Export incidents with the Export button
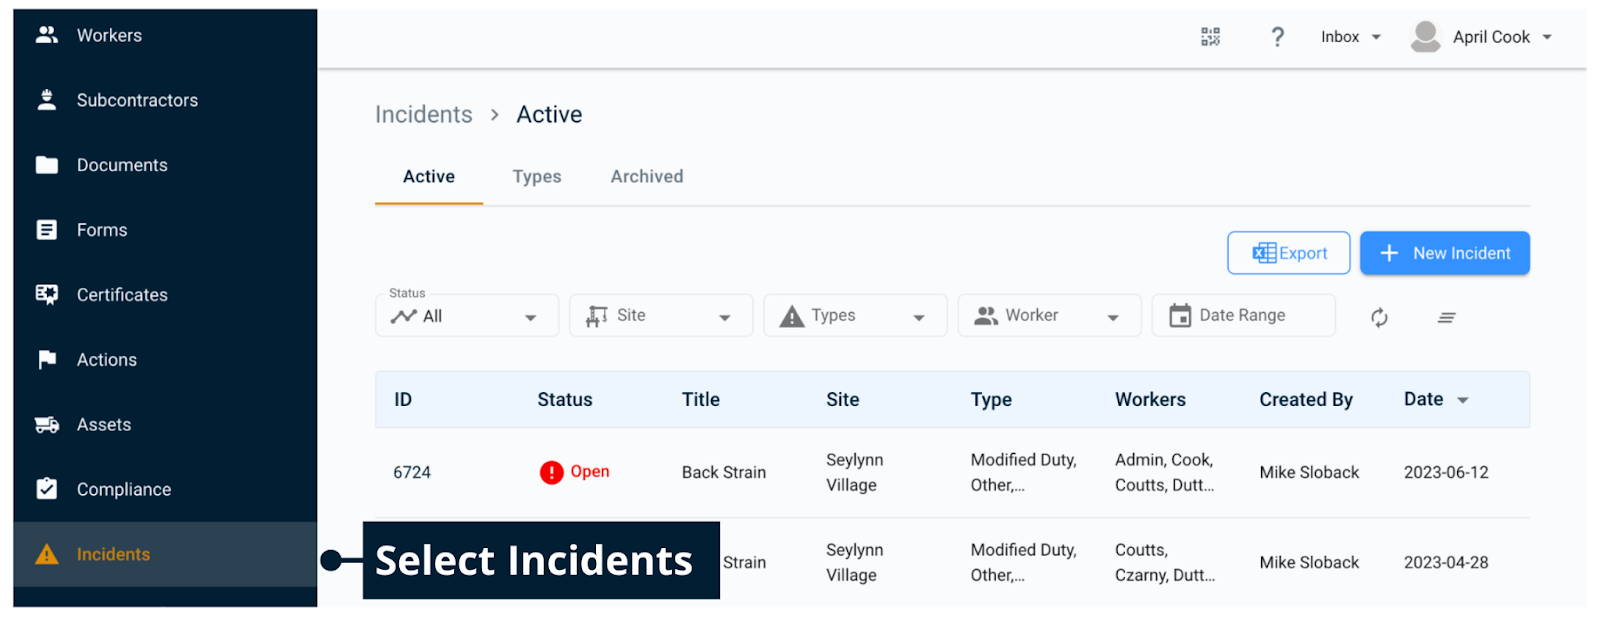This screenshot has height=623, width=1600. click(x=1288, y=253)
